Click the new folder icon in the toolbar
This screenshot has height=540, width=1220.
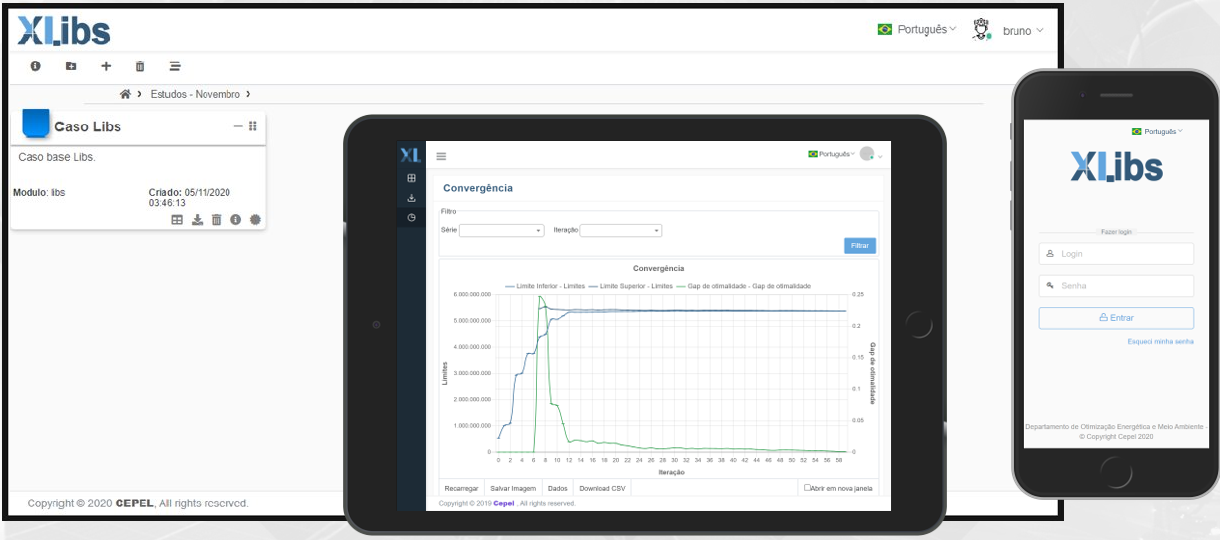click(71, 66)
